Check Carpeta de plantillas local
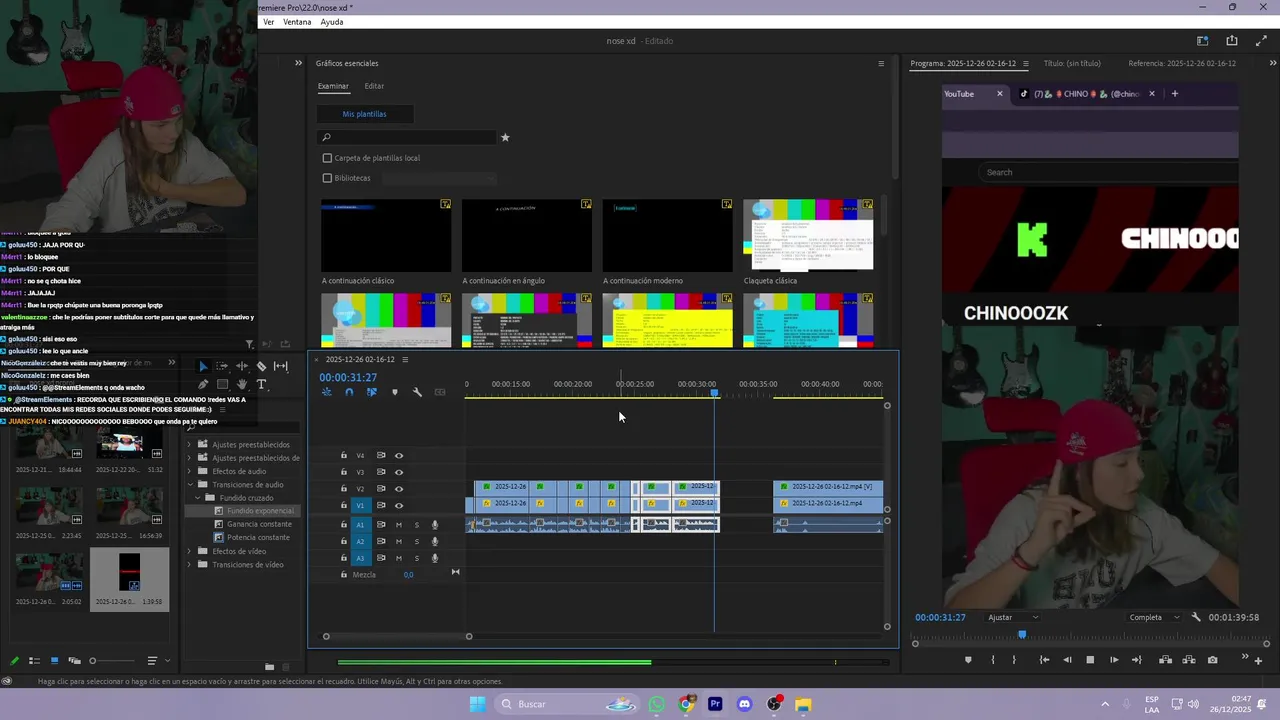The height and width of the screenshot is (720, 1280). tap(327, 158)
